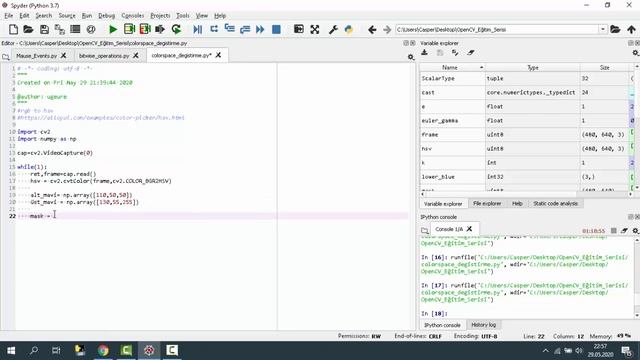Open the file list browser icon
640x360 pixels.
[75, 29]
